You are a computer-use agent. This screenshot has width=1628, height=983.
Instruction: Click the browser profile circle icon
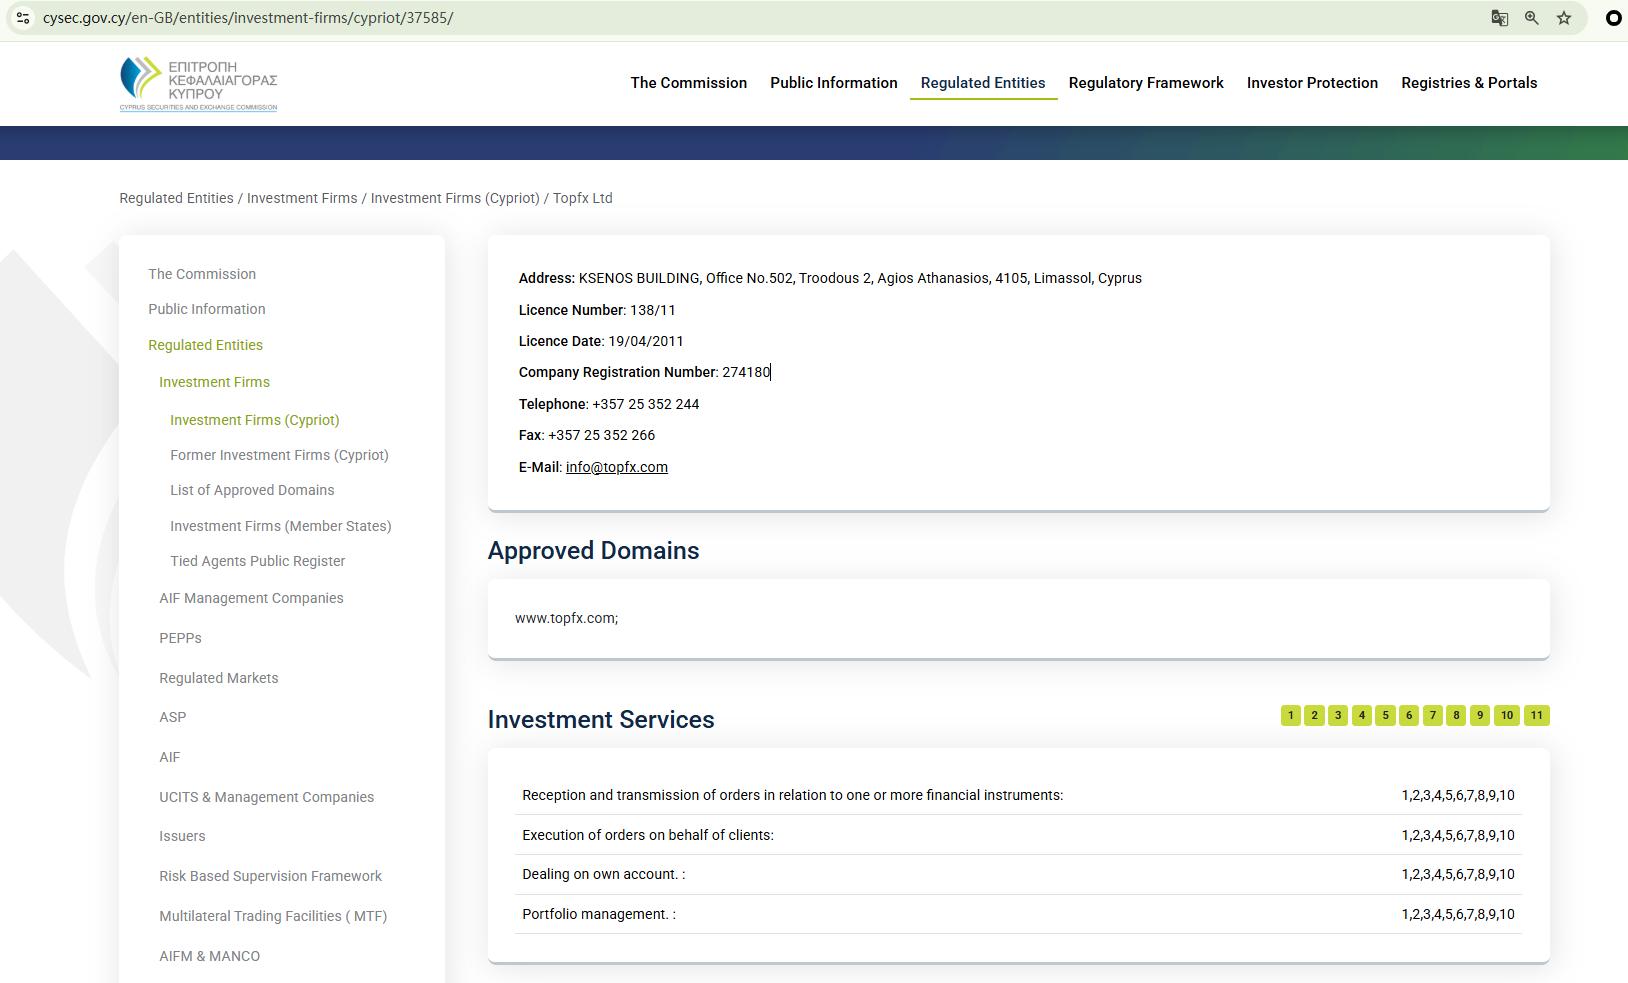click(1613, 18)
